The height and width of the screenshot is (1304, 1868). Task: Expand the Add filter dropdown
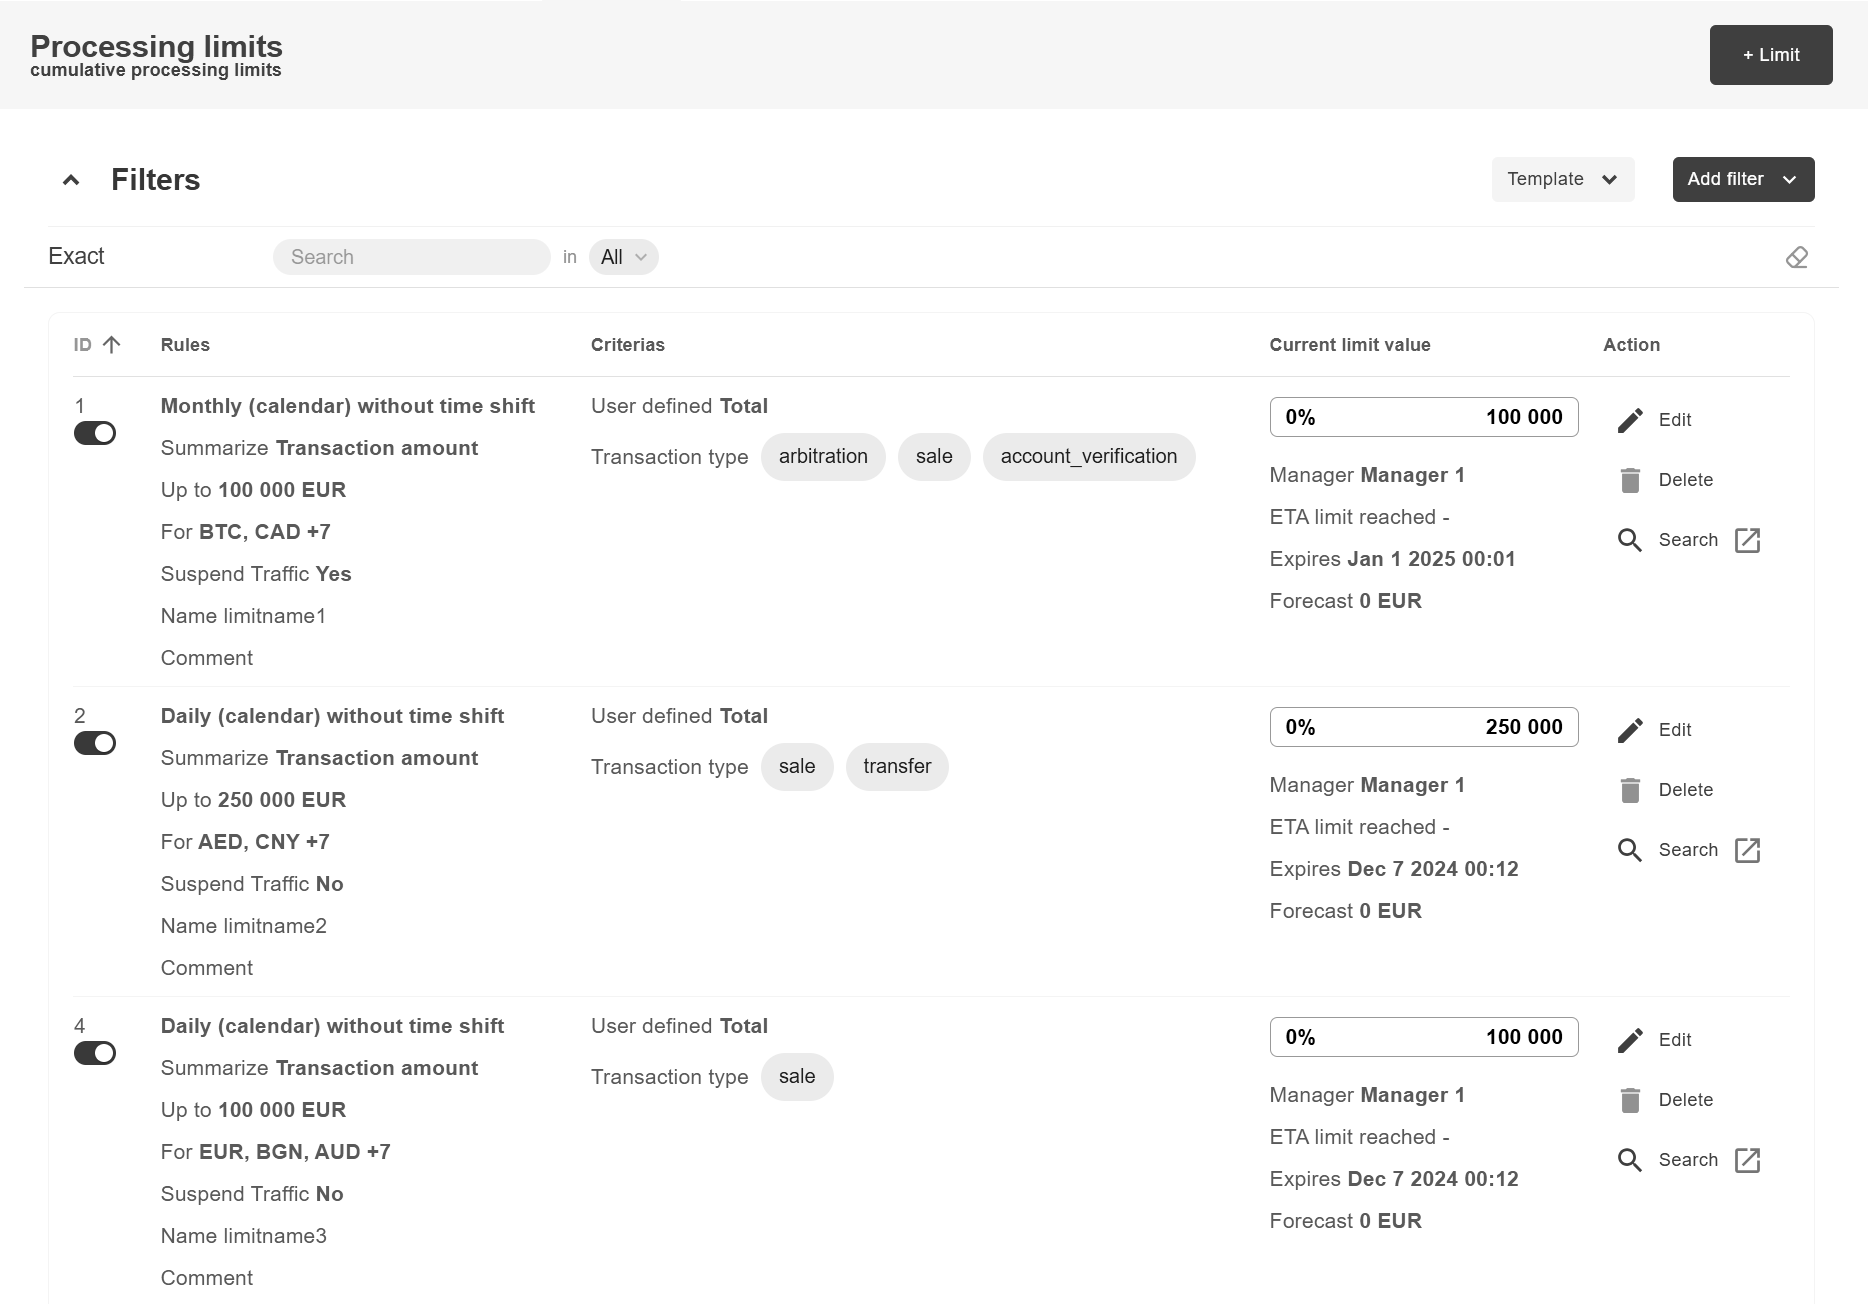(x=1742, y=179)
